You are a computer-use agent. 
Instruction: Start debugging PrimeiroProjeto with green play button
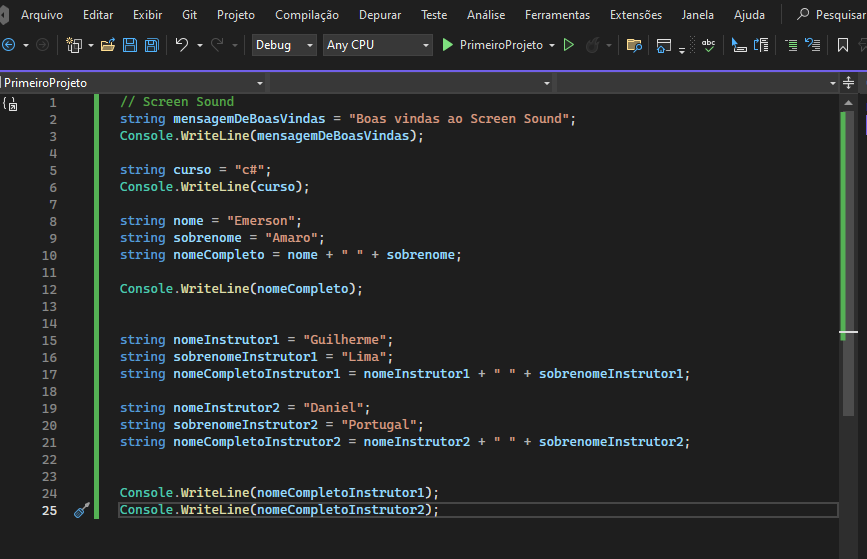pyautogui.click(x=447, y=45)
